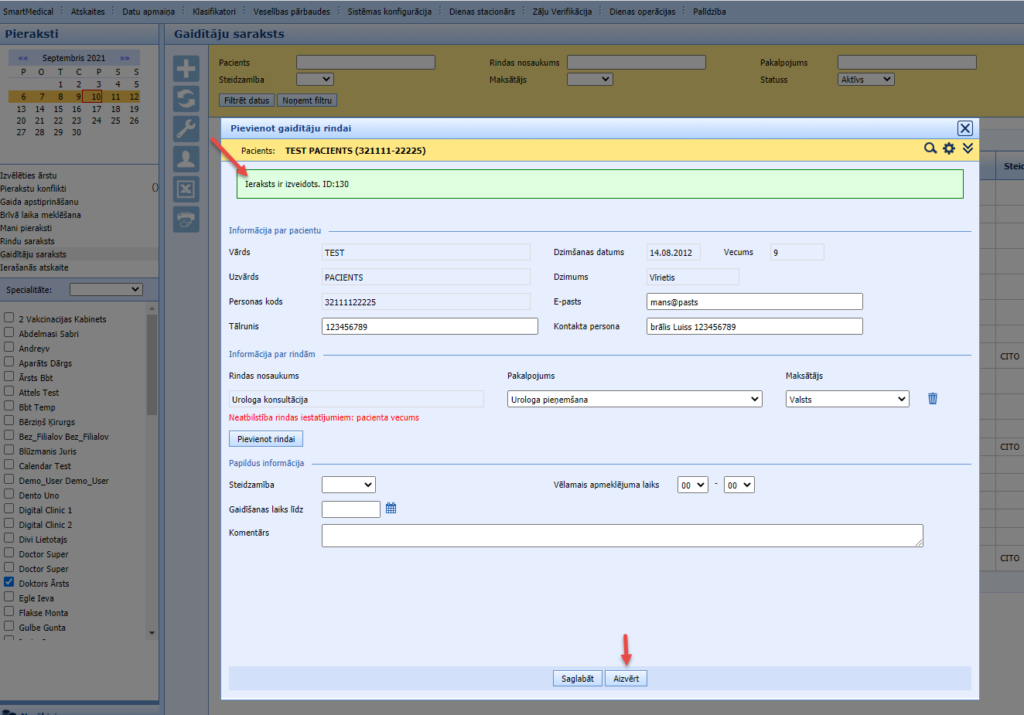
Task: Open the wrench settings sidebar icon
Action: [x=187, y=128]
